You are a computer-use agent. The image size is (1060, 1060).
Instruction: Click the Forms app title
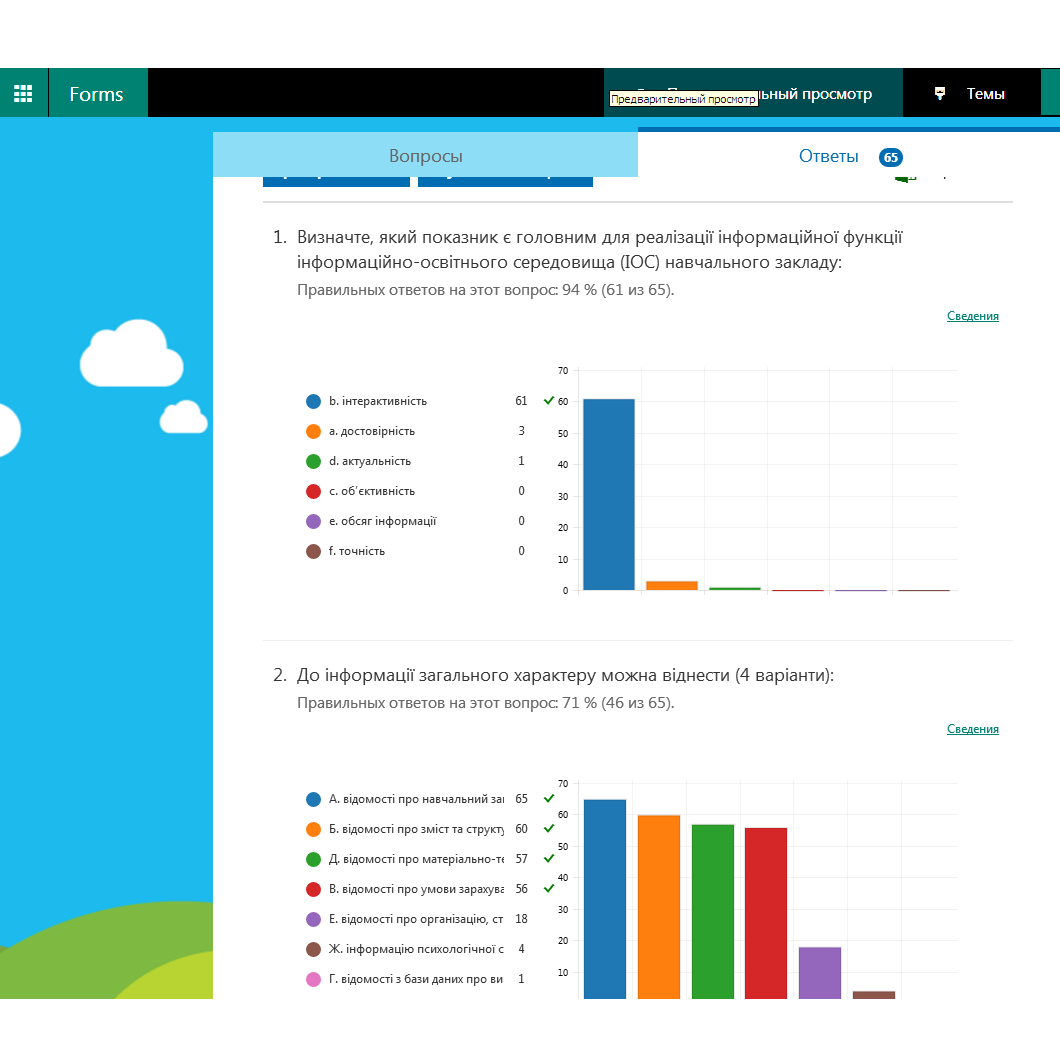(x=96, y=94)
